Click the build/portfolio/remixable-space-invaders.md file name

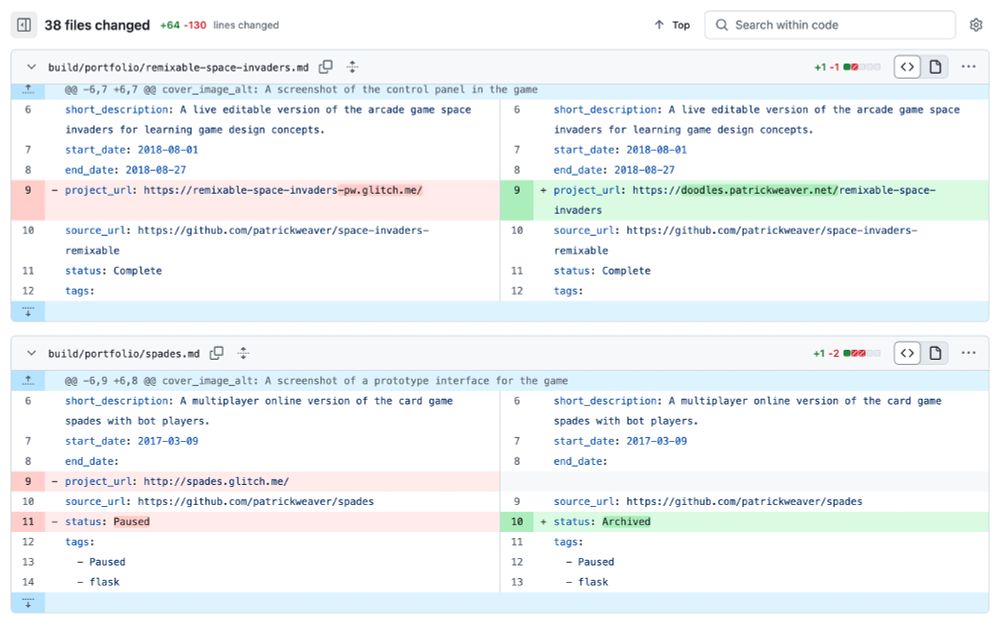178,67
